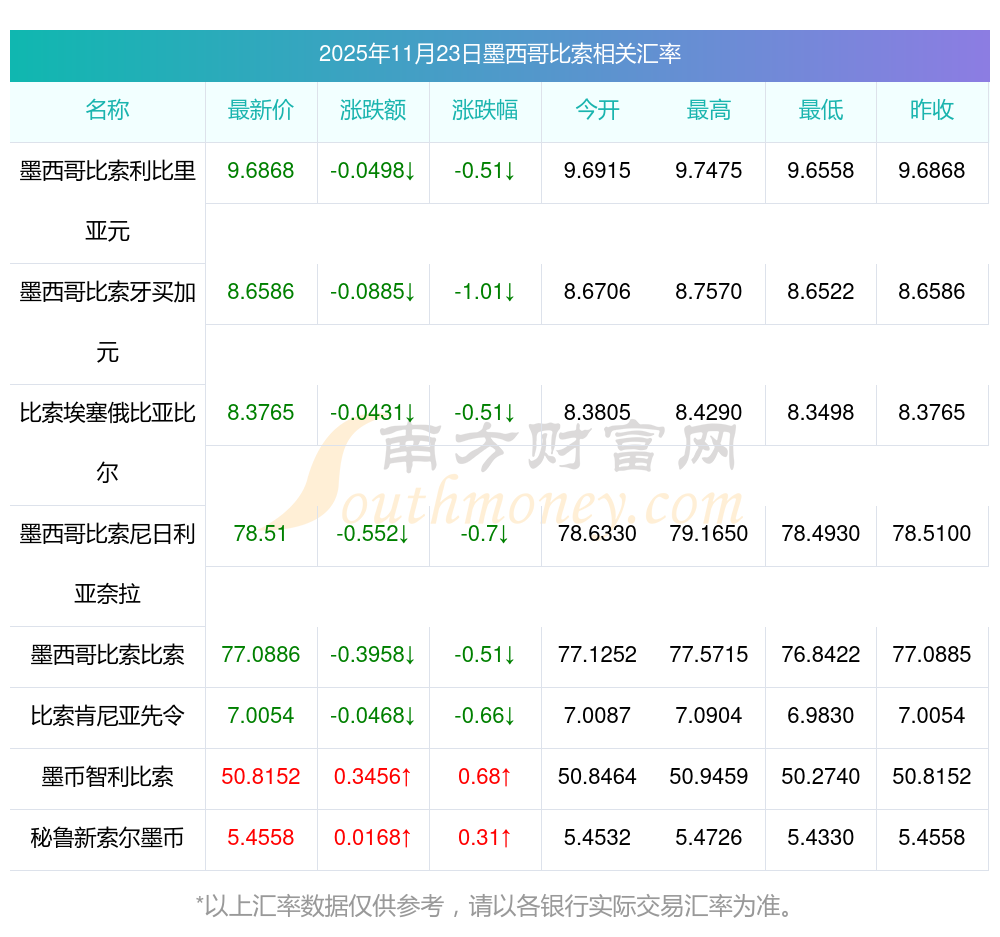Click the red 0.3456↑ change amount

[x=373, y=777]
